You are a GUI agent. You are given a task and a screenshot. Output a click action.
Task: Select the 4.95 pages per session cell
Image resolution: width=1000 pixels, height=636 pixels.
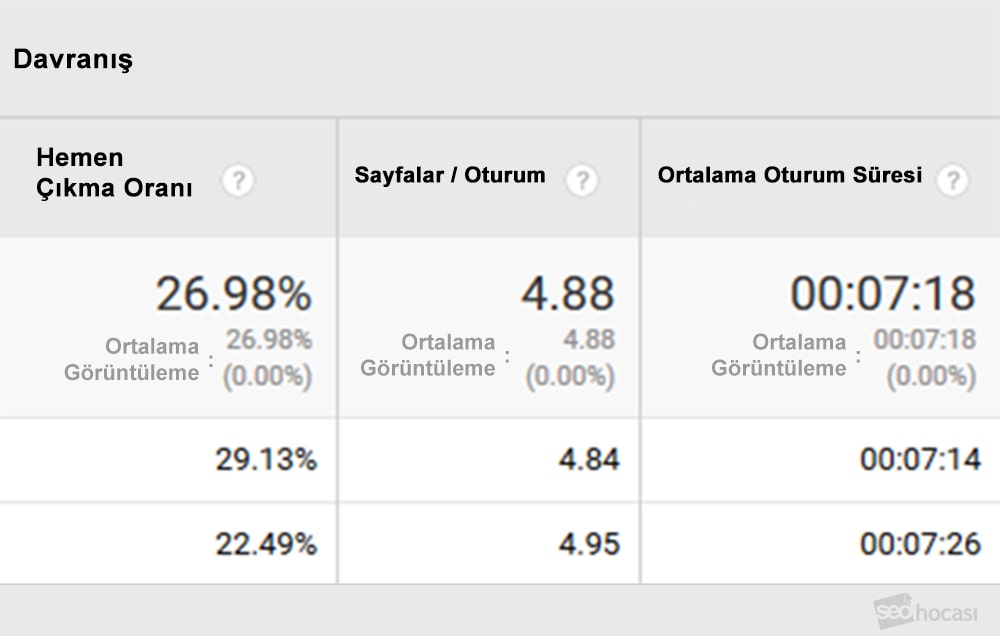tap(589, 544)
